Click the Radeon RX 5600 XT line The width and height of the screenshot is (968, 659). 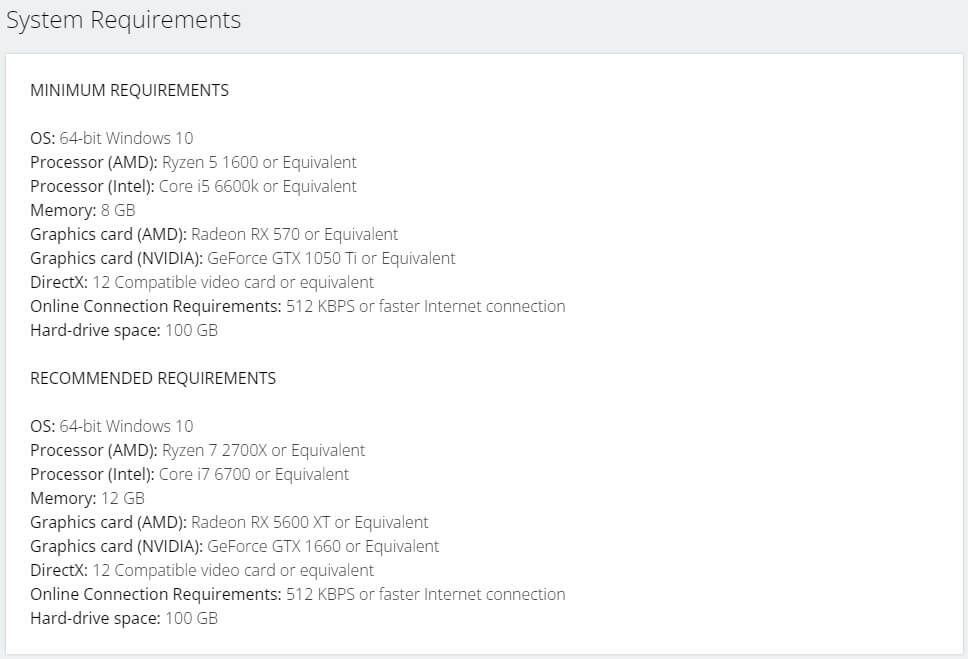coord(229,522)
